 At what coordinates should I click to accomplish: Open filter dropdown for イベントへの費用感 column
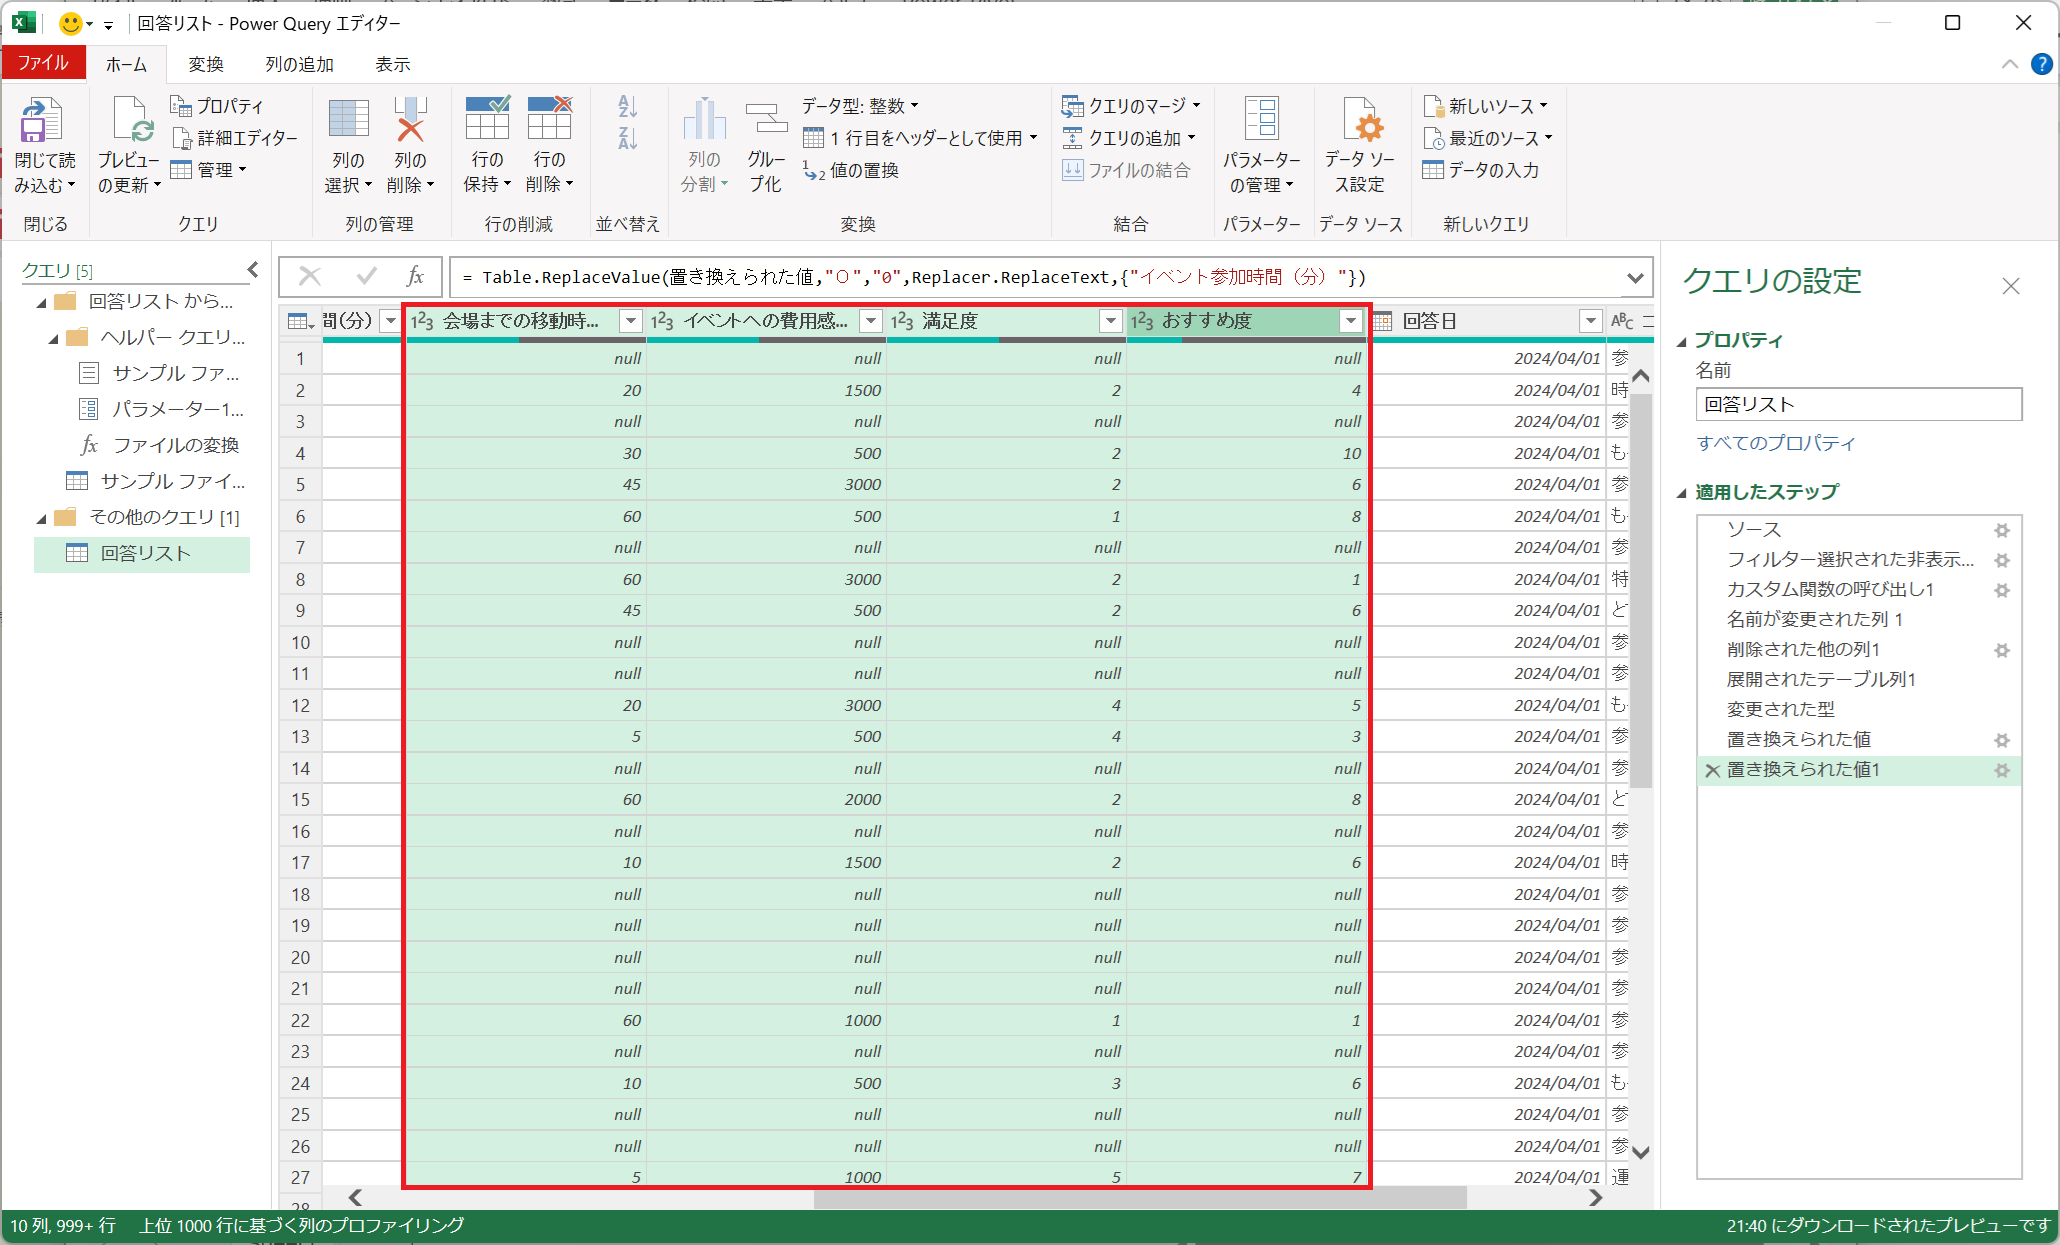pos(870,321)
